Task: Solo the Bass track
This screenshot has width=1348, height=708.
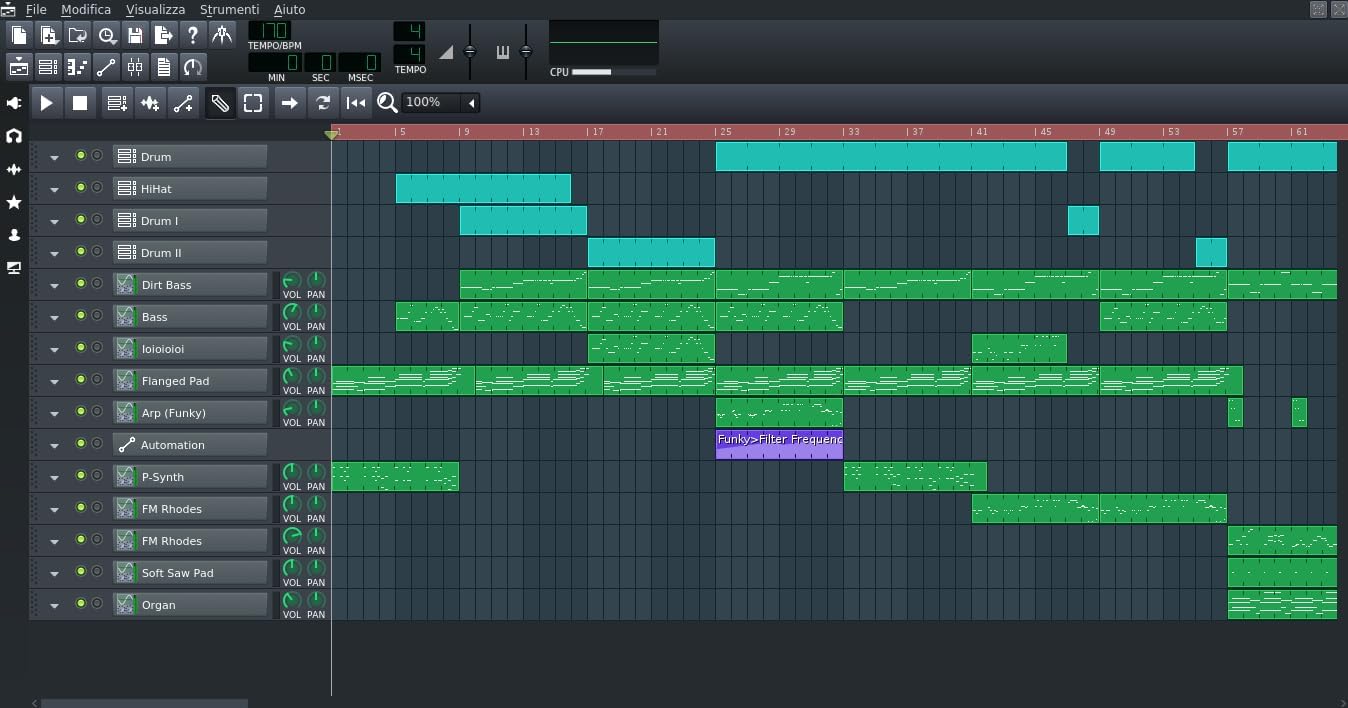Action: [x=97, y=316]
